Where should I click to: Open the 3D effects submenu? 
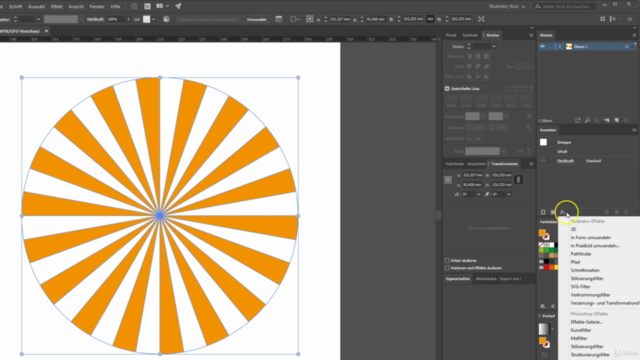coord(573,229)
